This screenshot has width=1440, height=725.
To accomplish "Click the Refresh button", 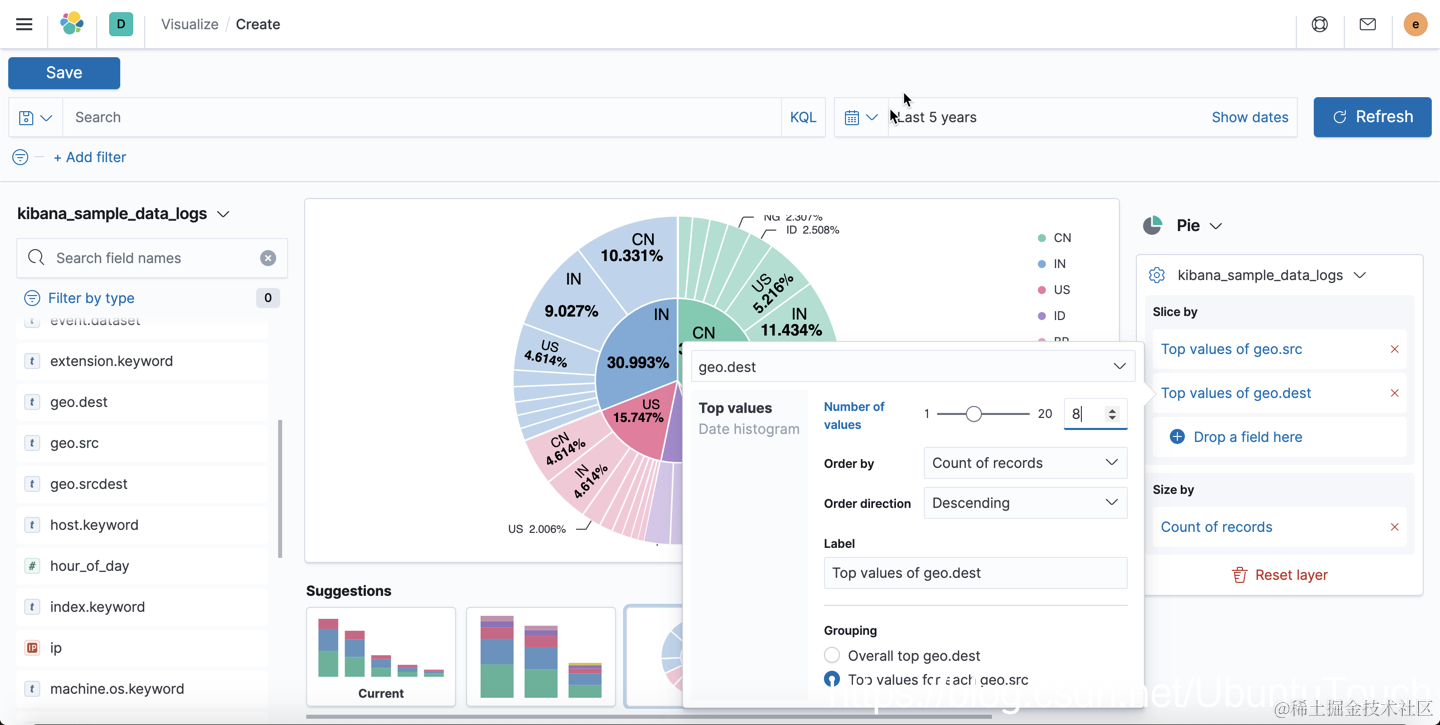I will click(x=1372, y=117).
